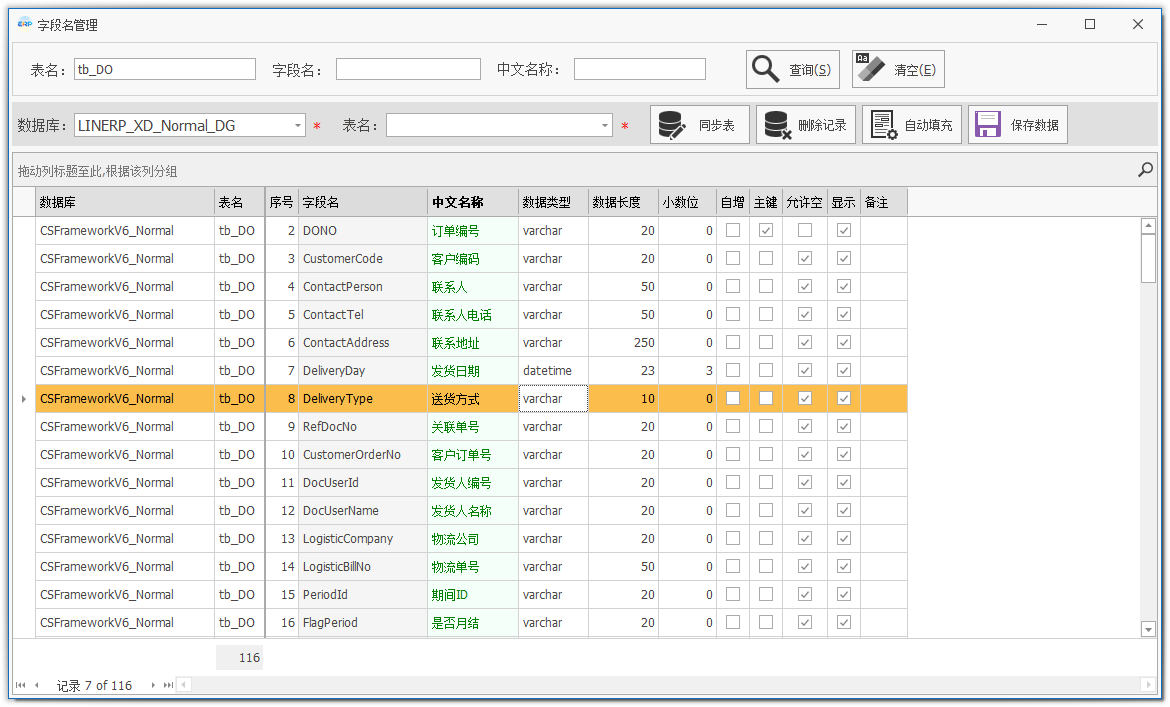The image size is (1170, 707).
Task: Open the 表名 combo box dropdown arrow
Action: point(604,125)
